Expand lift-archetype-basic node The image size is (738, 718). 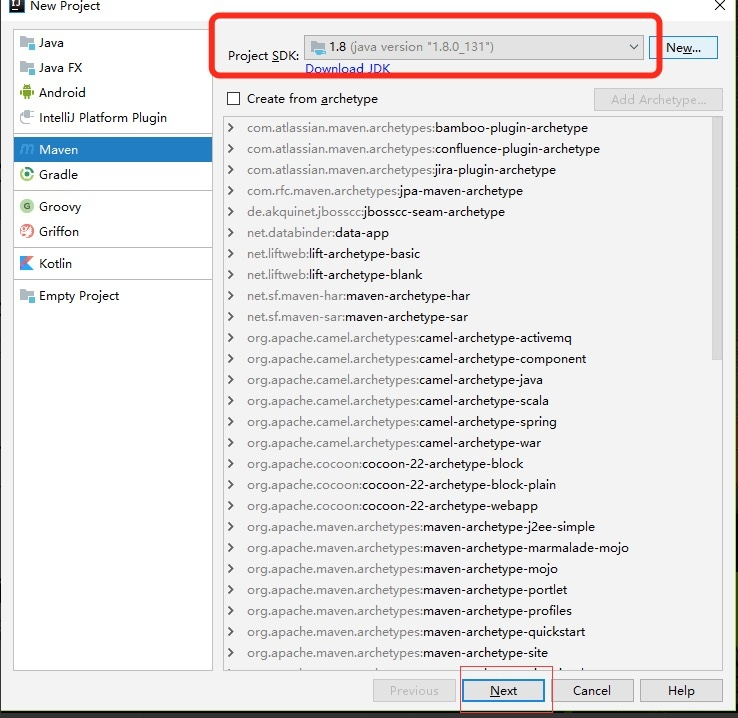coord(231,254)
